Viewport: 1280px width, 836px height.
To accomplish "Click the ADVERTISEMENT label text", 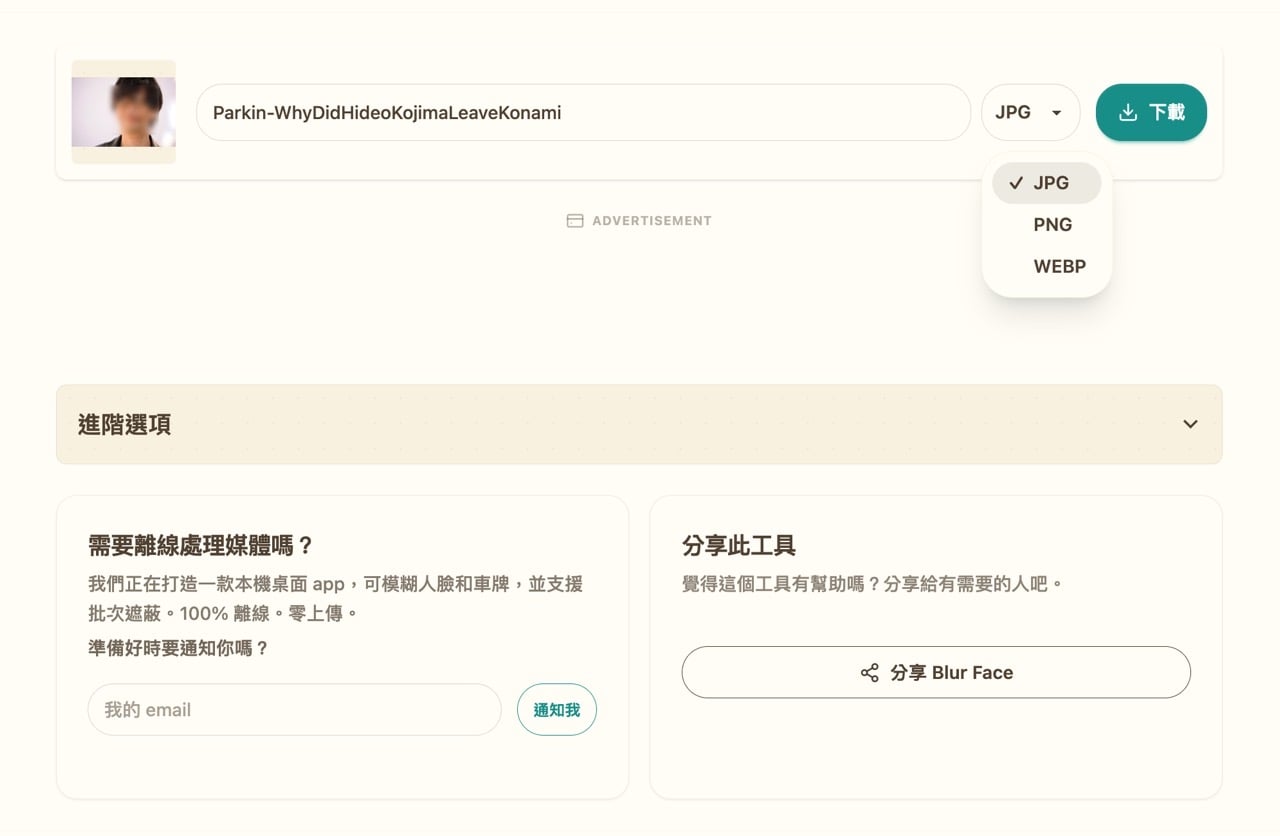I will point(652,221).
